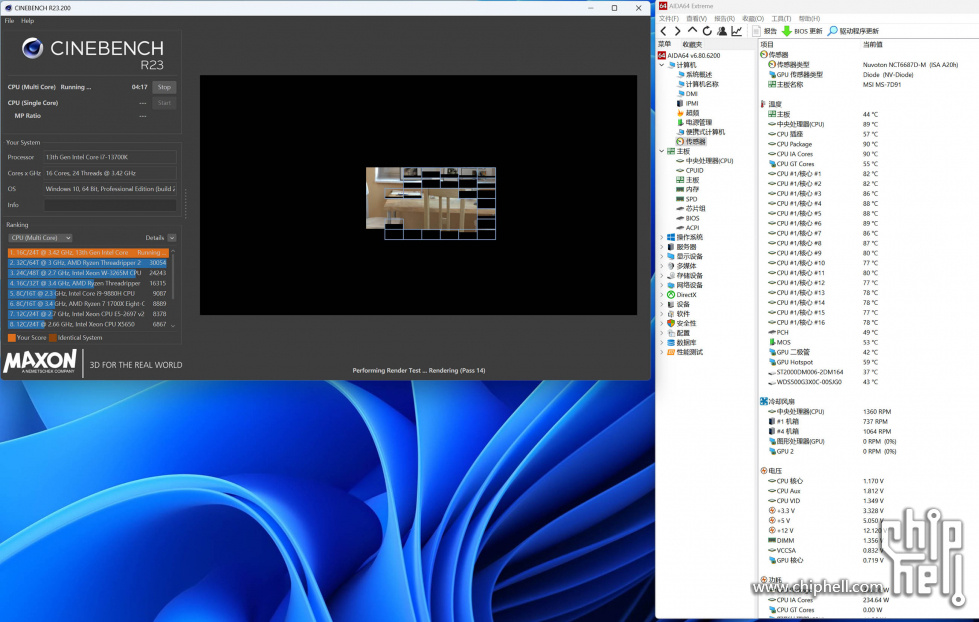The height and width of the screenshot is (622, 979).
Task: Click the 当前值 column header
Action: 873,44
